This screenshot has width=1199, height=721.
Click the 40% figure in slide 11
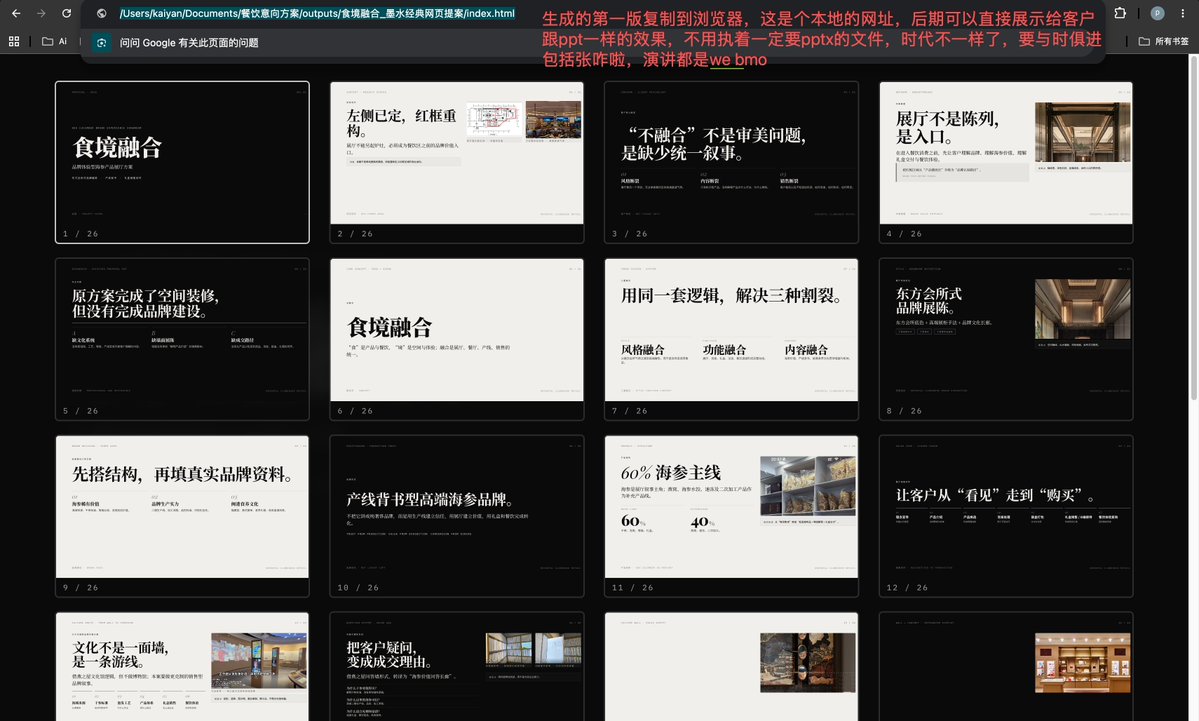[703, 521]
